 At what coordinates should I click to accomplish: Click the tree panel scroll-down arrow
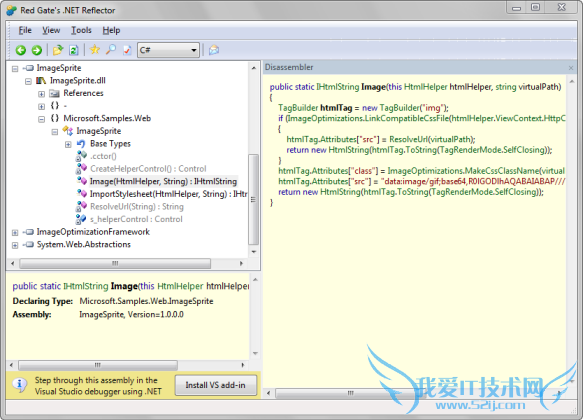254,252
